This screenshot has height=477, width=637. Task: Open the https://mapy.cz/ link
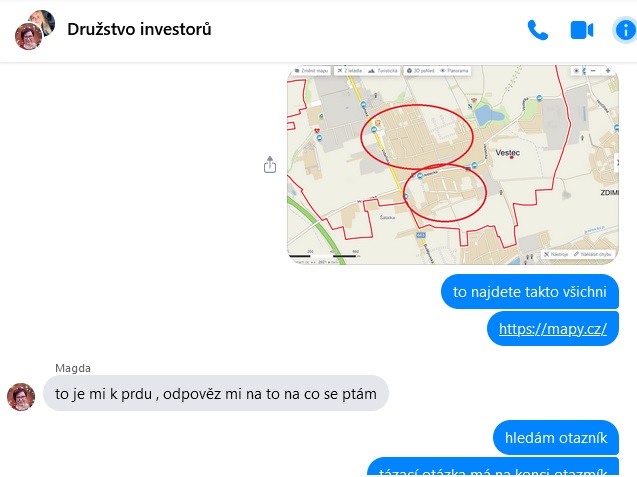pos(553,329)
